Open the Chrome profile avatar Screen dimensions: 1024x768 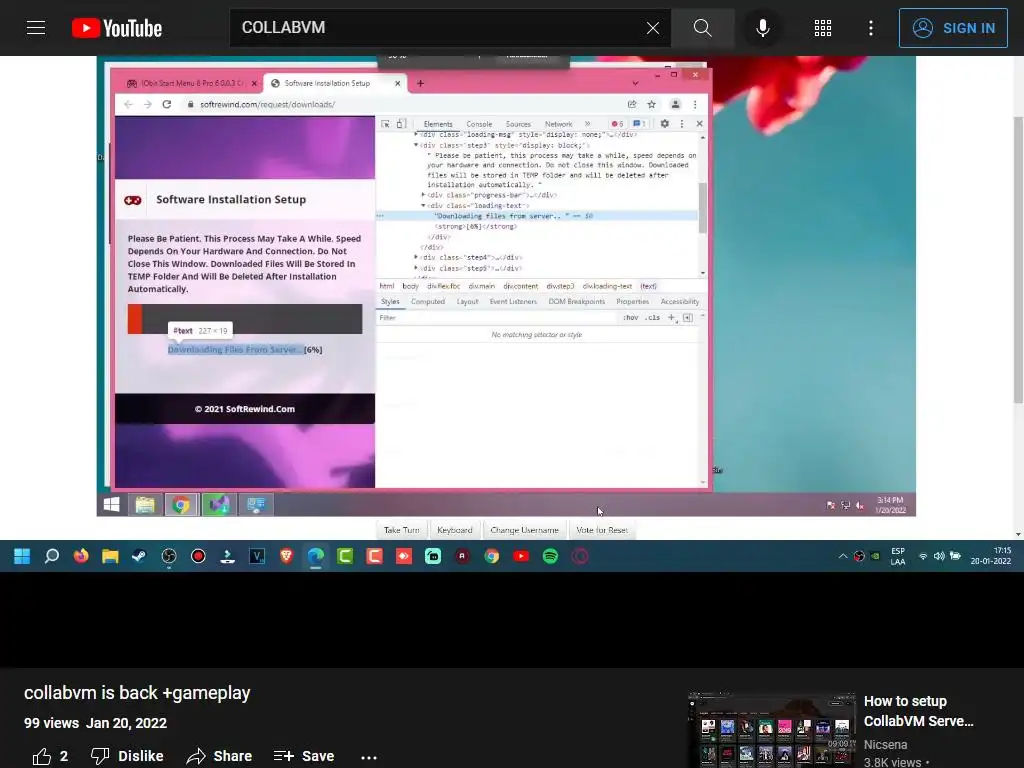[x=676, y=104]
